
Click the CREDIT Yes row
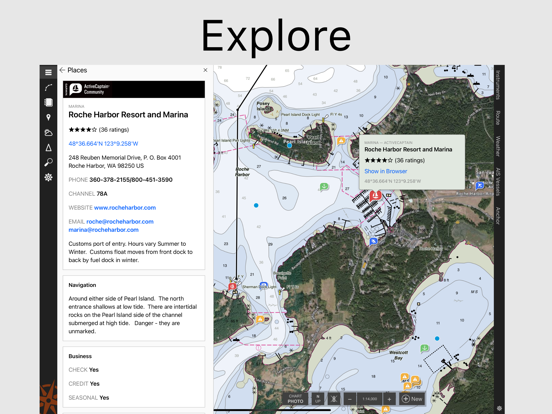click(x=84, y=384)
